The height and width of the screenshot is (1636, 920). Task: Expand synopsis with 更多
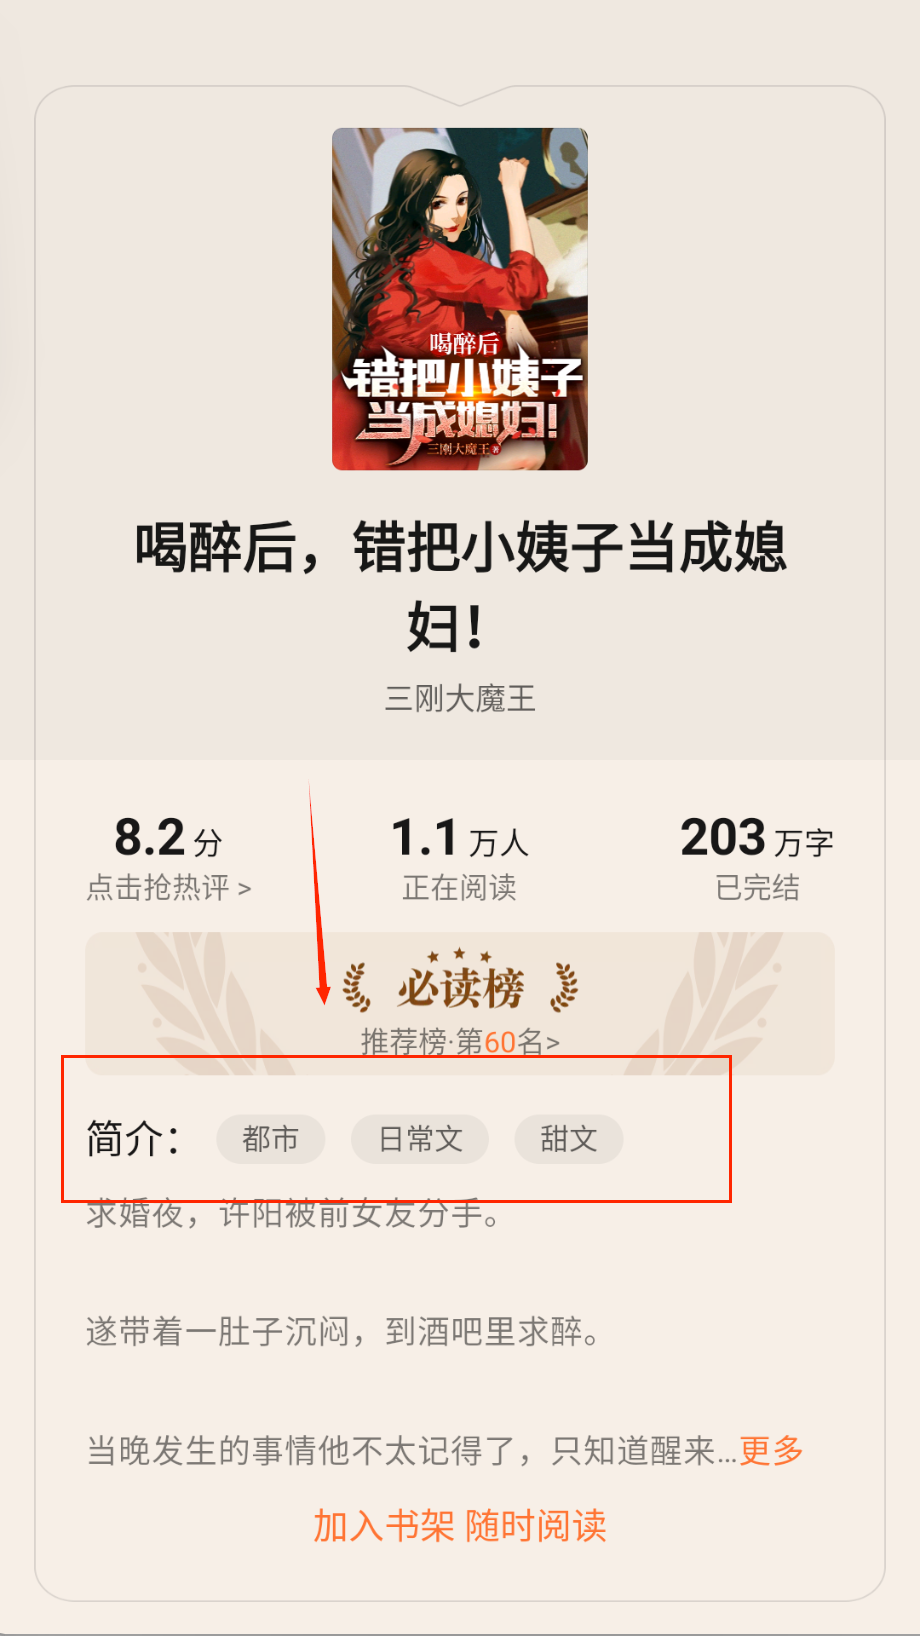771,1450
